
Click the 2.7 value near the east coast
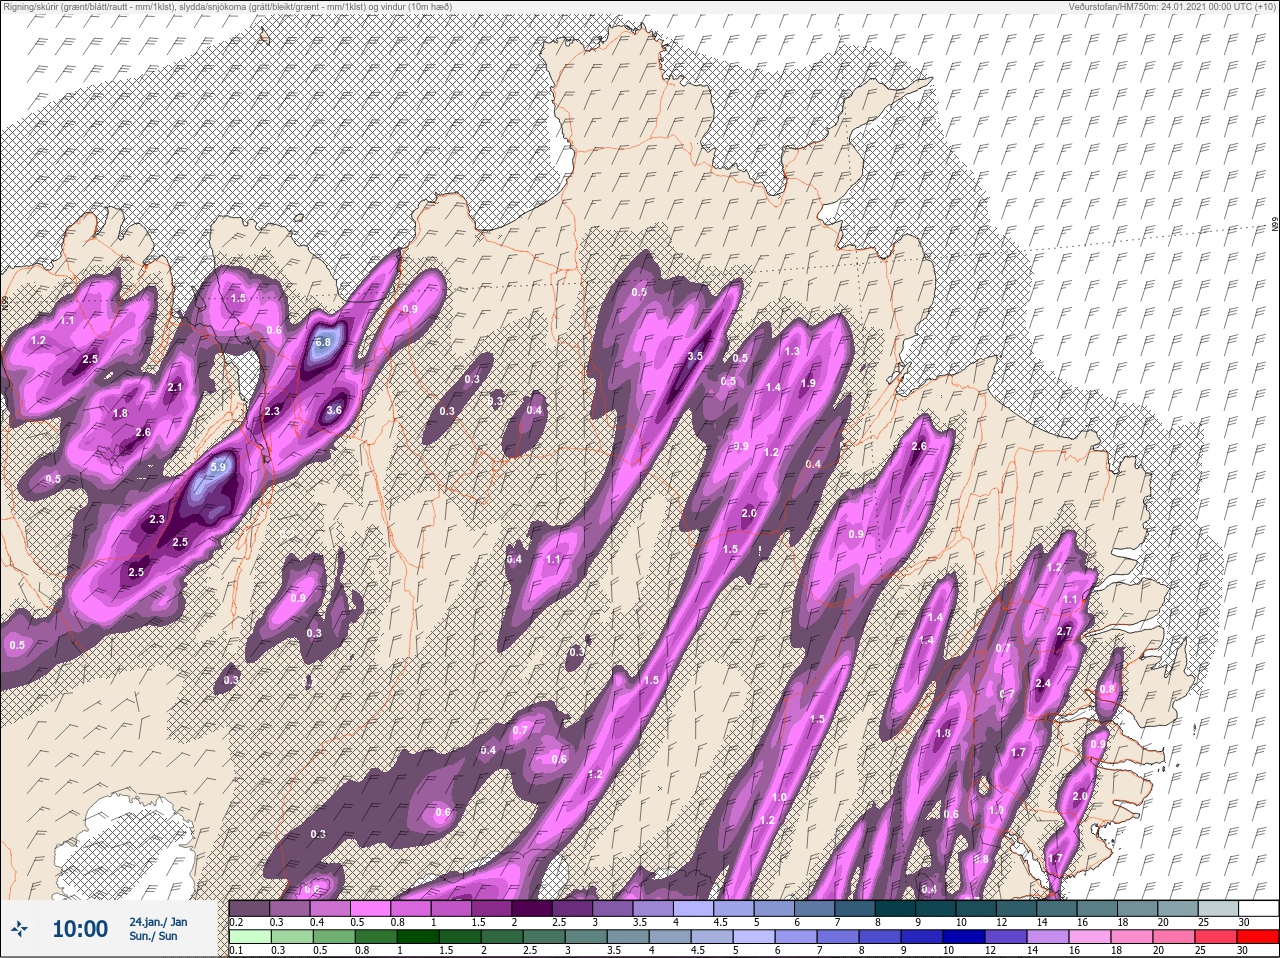1064,631
